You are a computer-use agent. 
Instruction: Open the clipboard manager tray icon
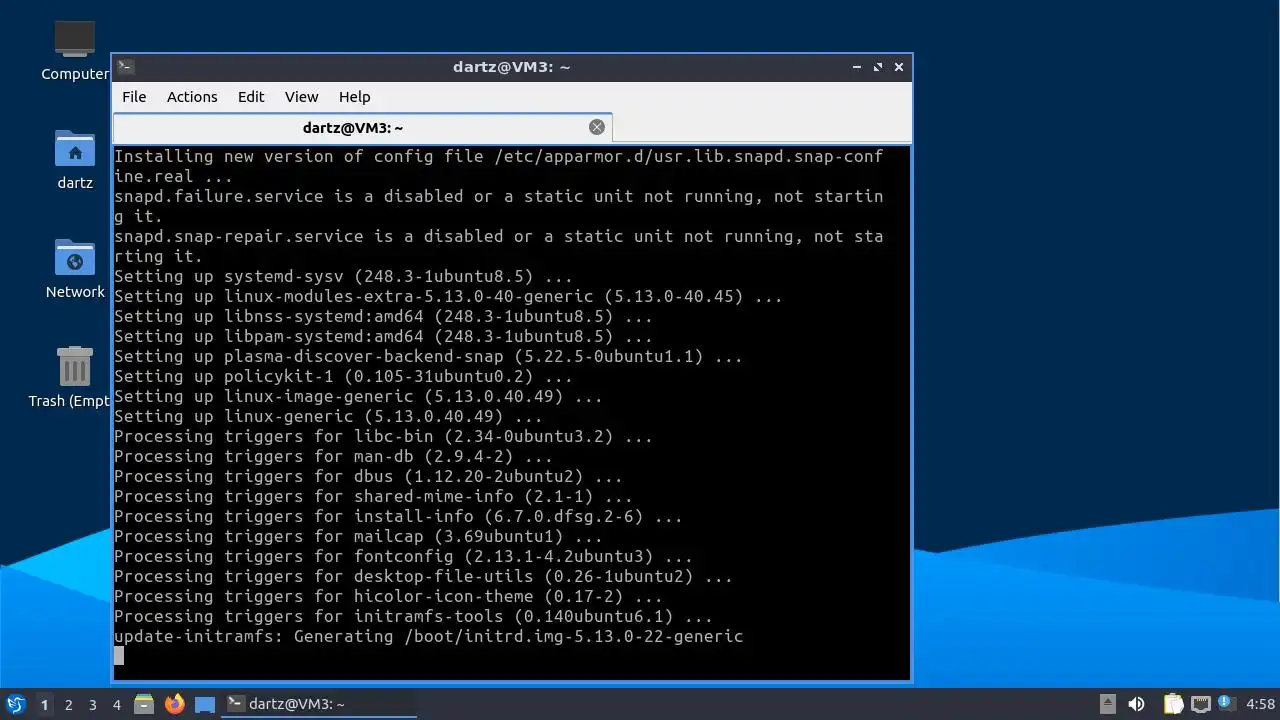click(1173, 704)
